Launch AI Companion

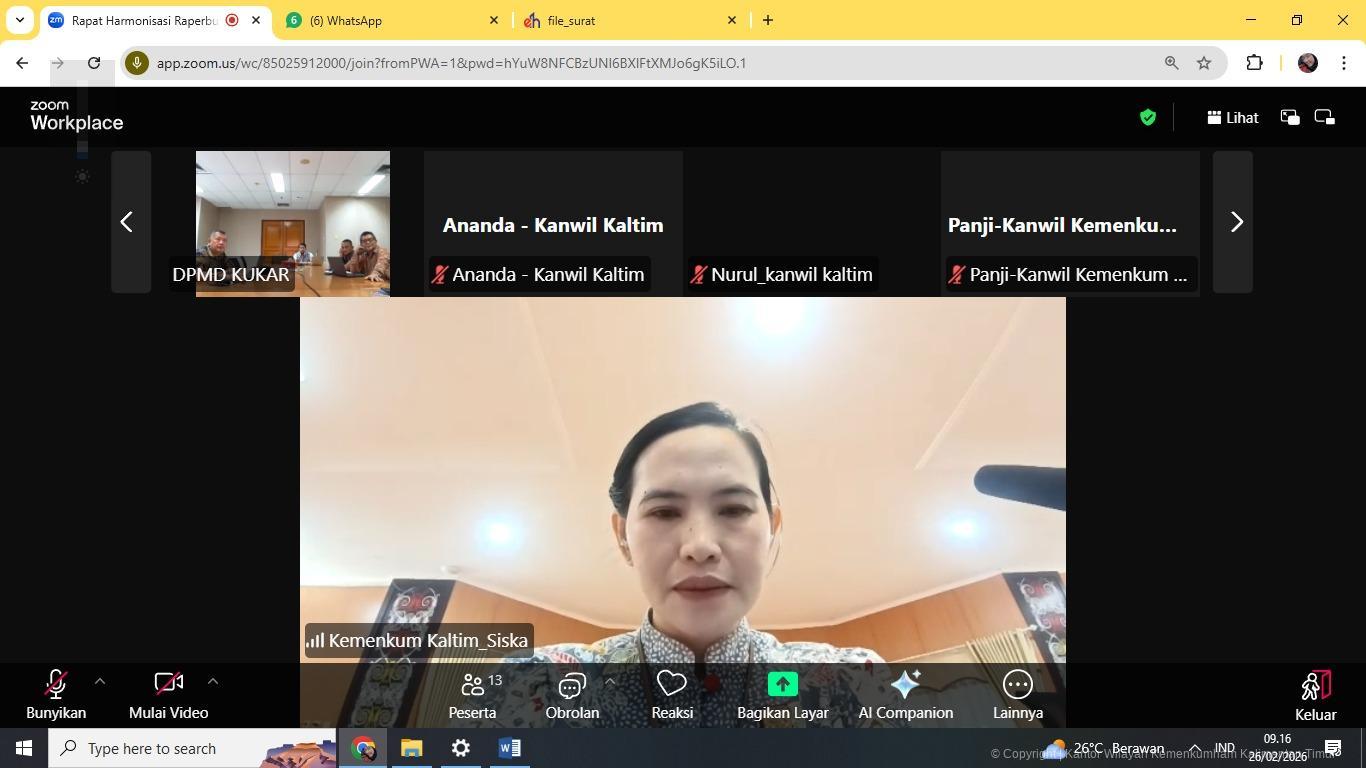pos(905,695)
